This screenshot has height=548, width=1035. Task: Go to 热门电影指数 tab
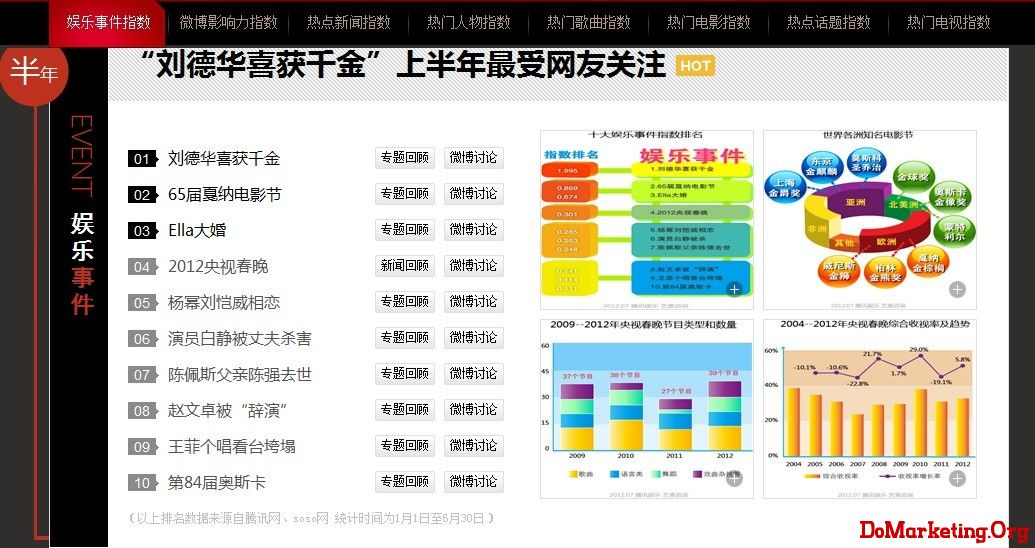708,22
